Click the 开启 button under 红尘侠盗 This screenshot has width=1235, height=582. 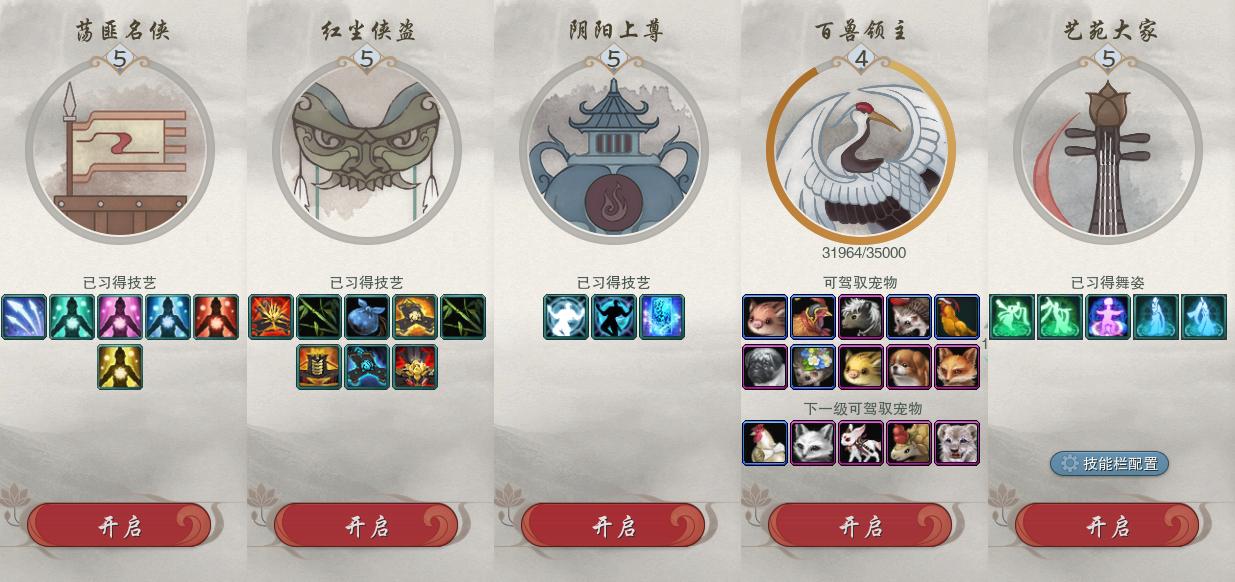pos(366,526)
